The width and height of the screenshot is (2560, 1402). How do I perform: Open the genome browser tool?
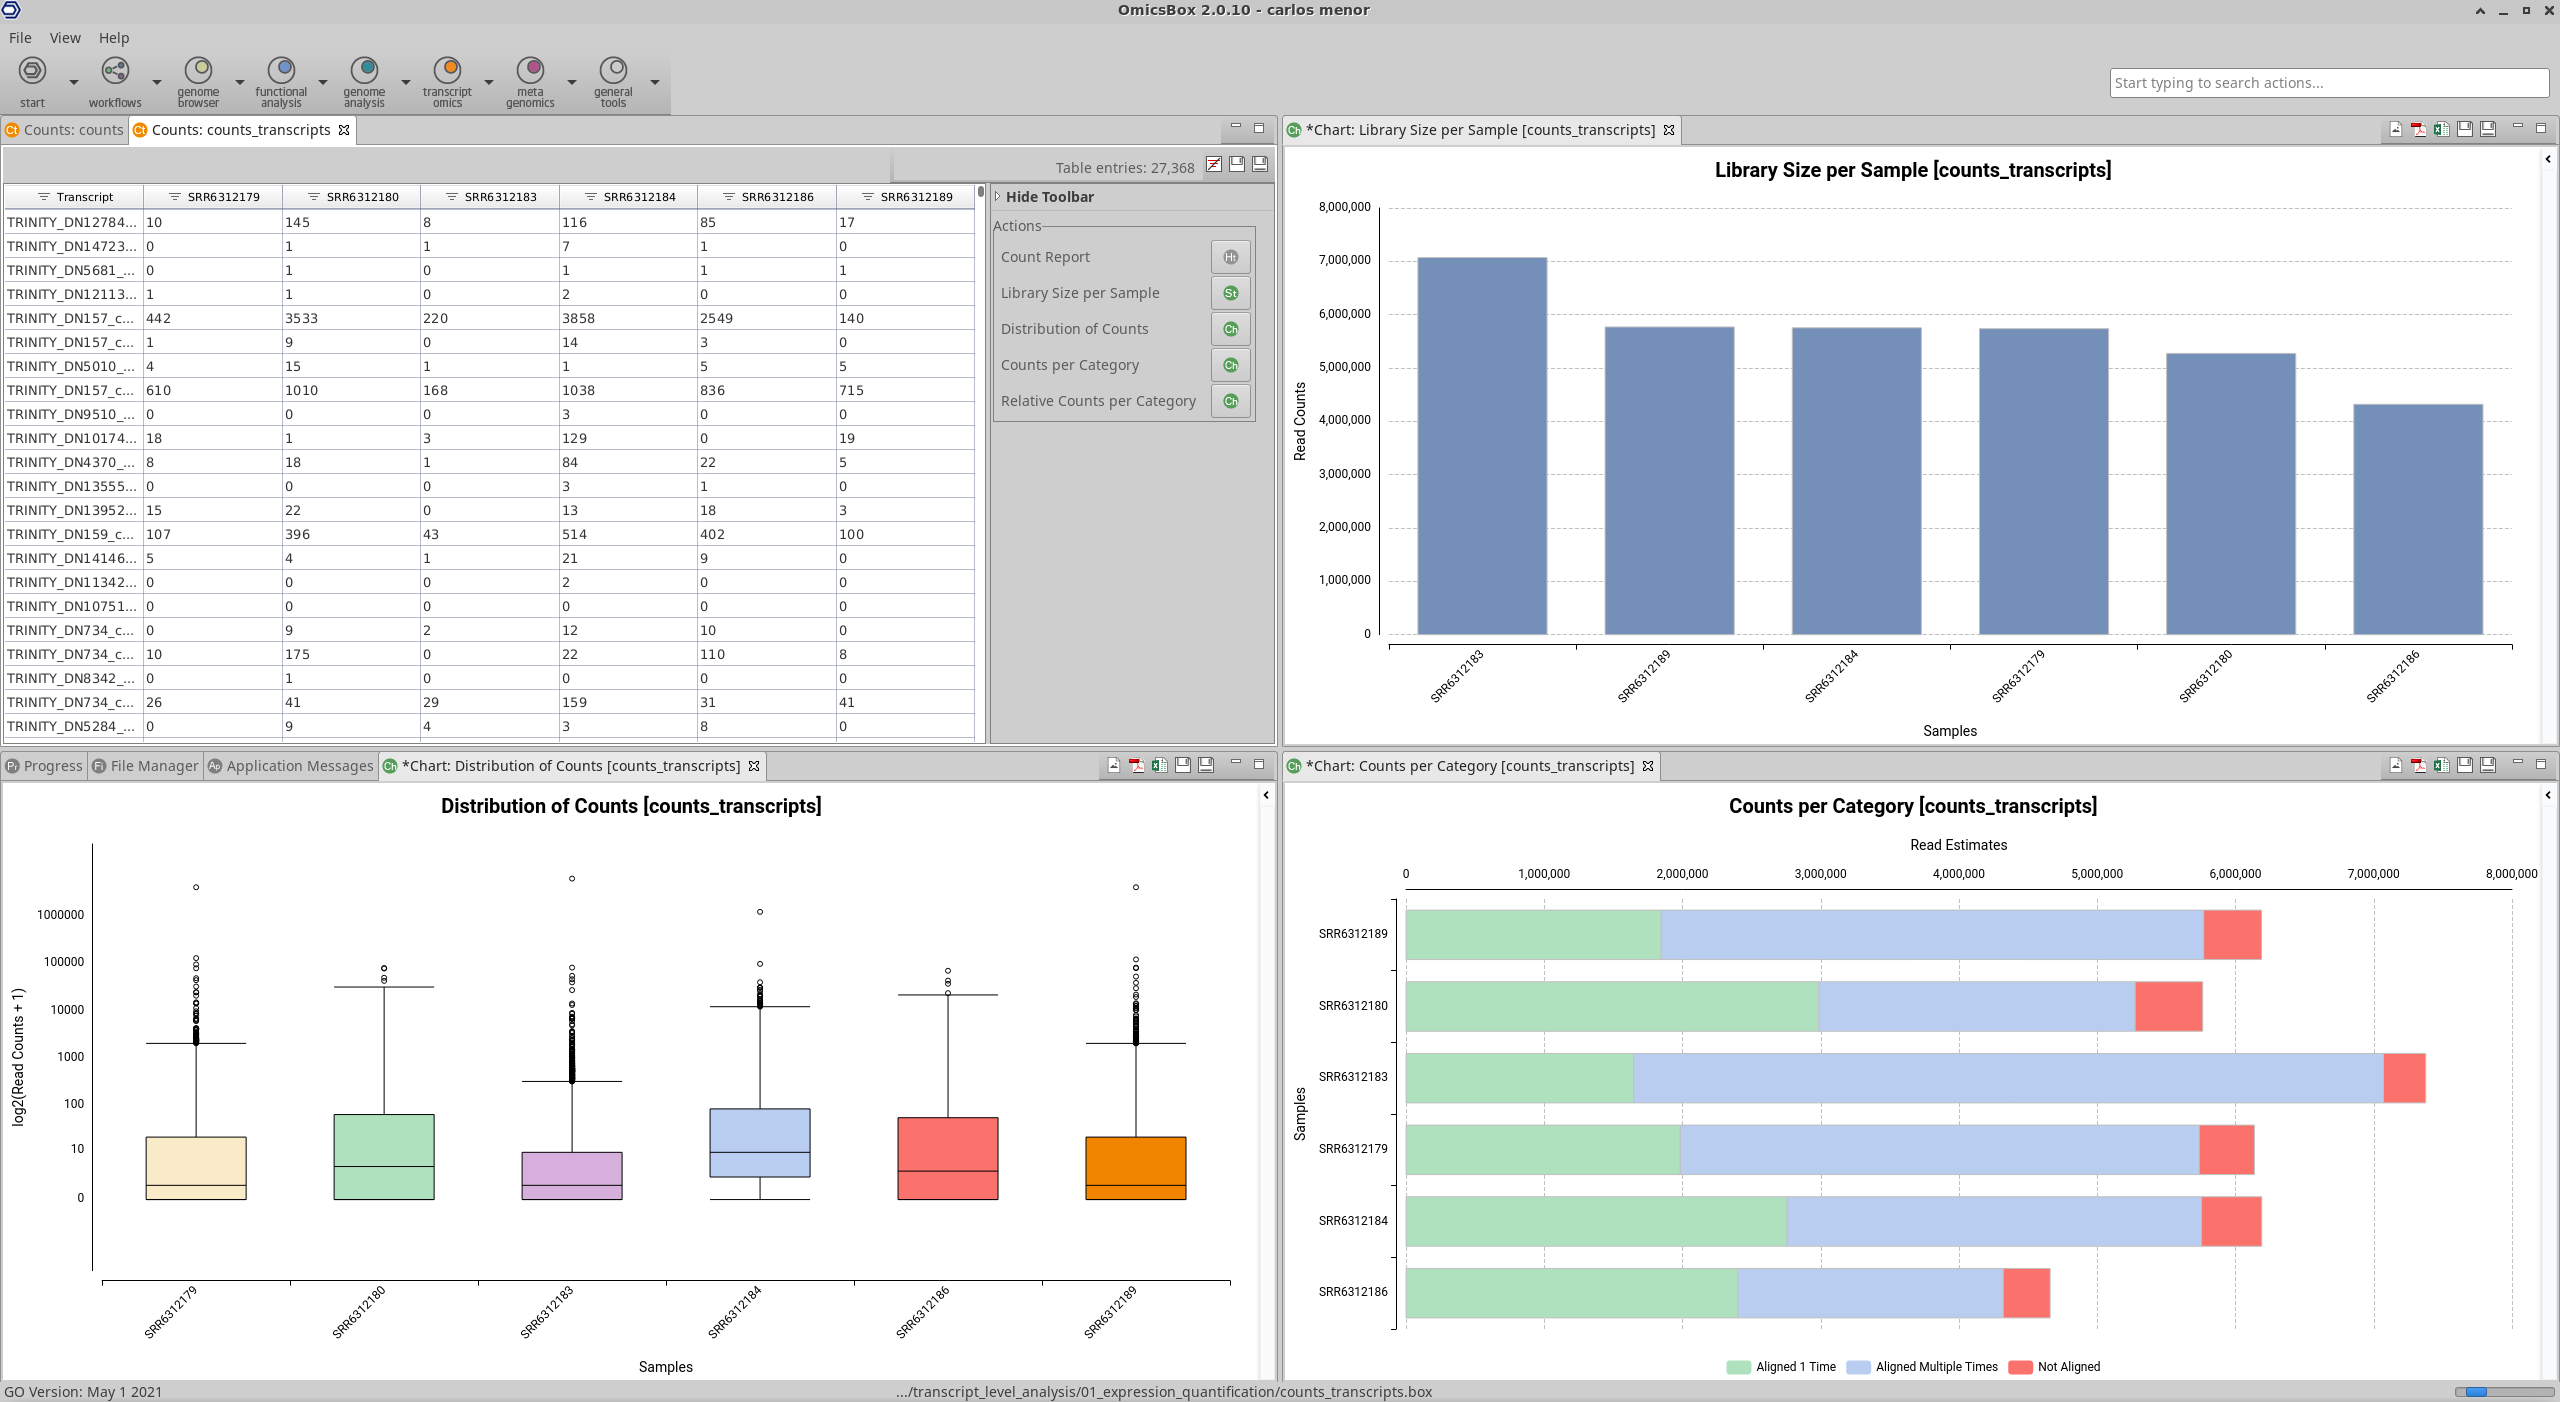(198, 71)
